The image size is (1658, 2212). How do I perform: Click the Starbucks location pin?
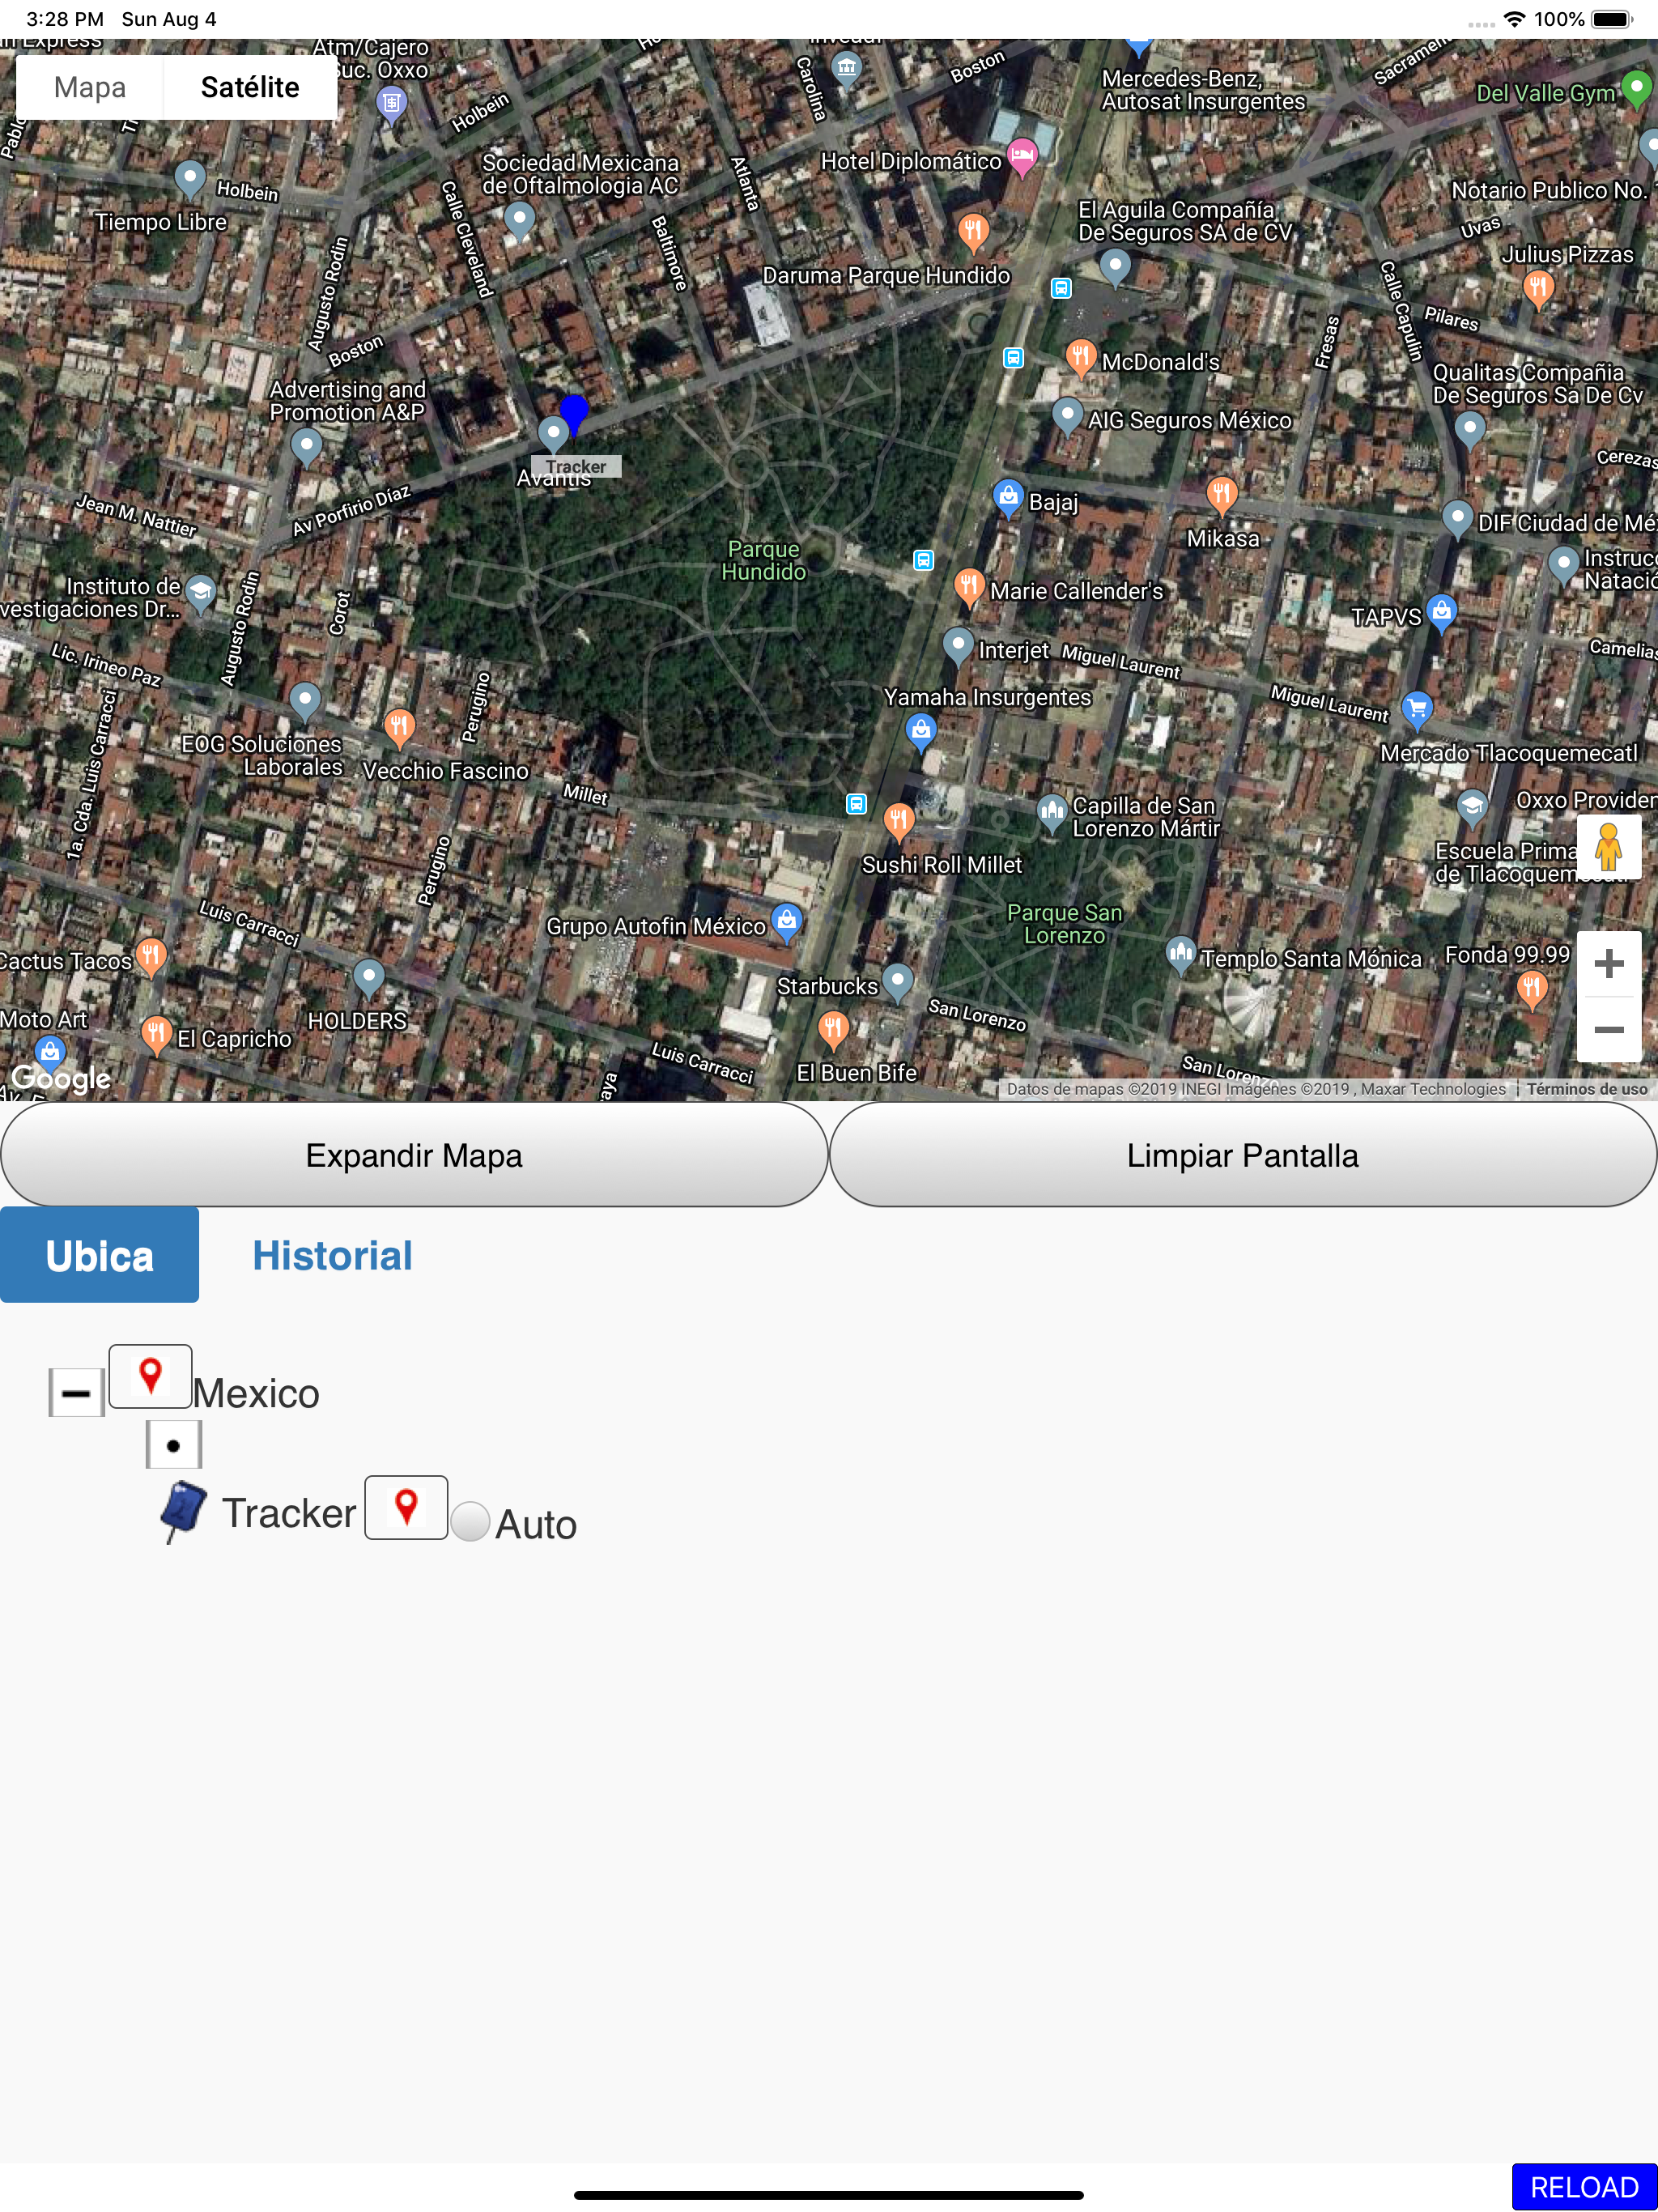pyautogui.click(x=898, y=982)
